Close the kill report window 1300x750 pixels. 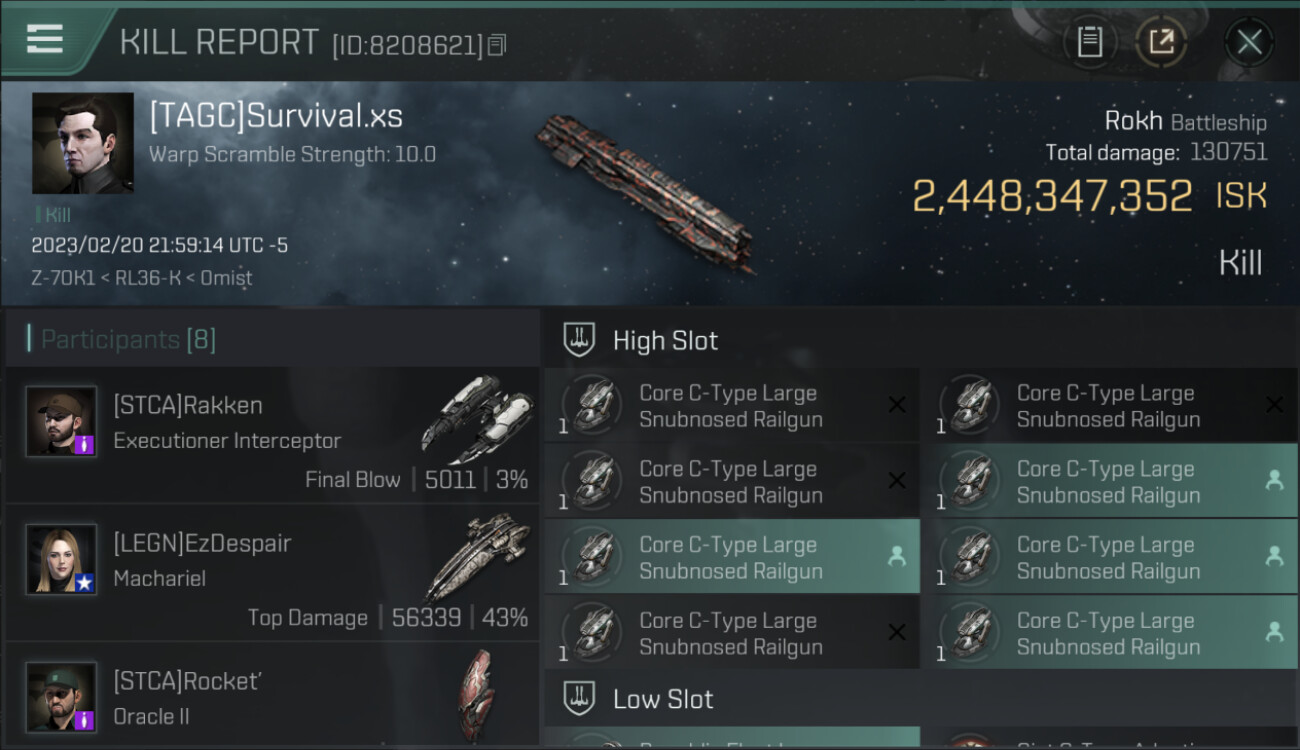pyautogui.click(x=1249, y=42)
